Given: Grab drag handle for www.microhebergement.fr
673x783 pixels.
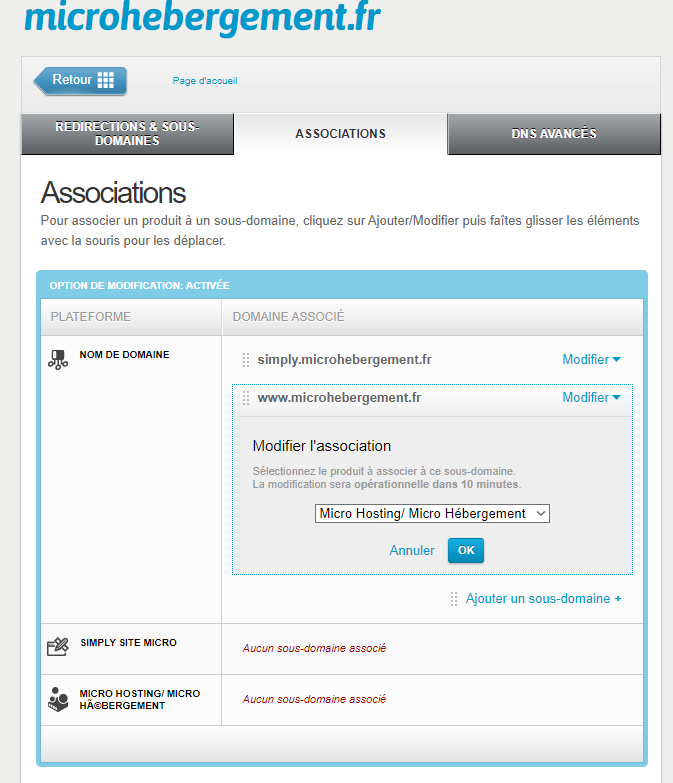Looking at the screenshot, I should pyautogui.click(x=246, y=398).
